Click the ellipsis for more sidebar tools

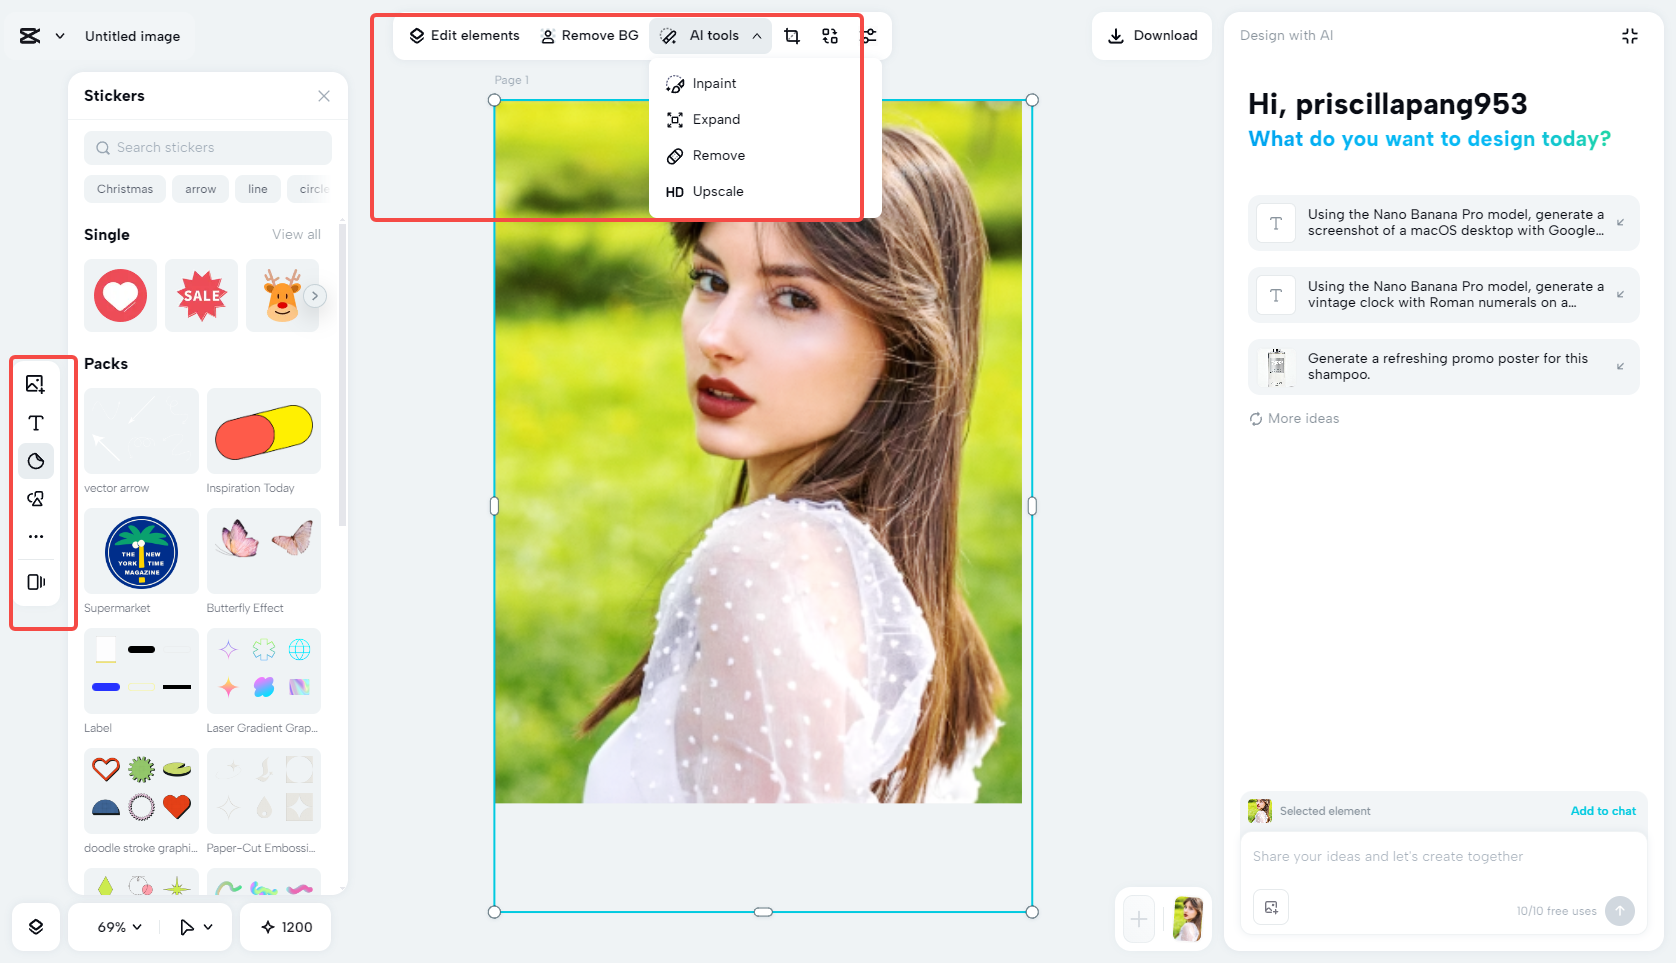pos(36,536)
